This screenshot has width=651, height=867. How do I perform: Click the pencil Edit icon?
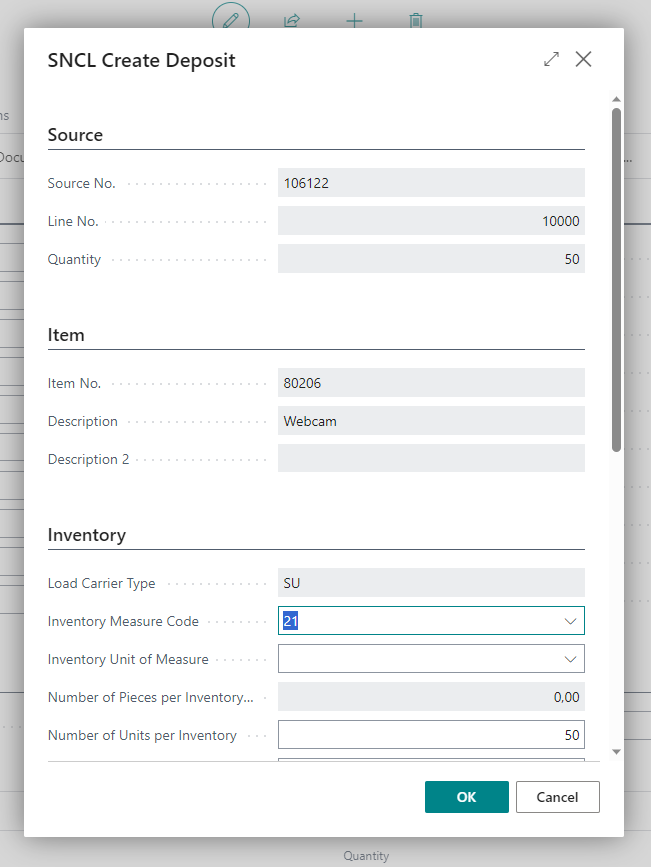coord(232,19)
